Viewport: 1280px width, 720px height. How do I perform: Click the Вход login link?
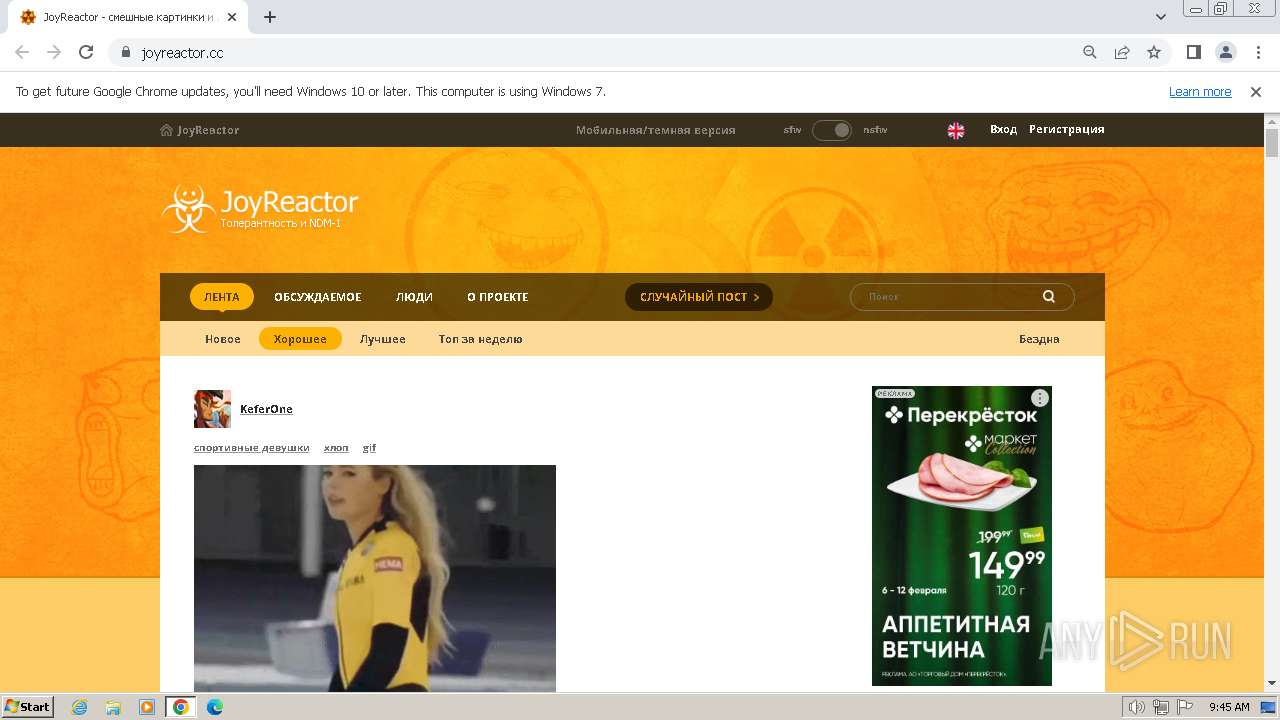coord(1003,130)
